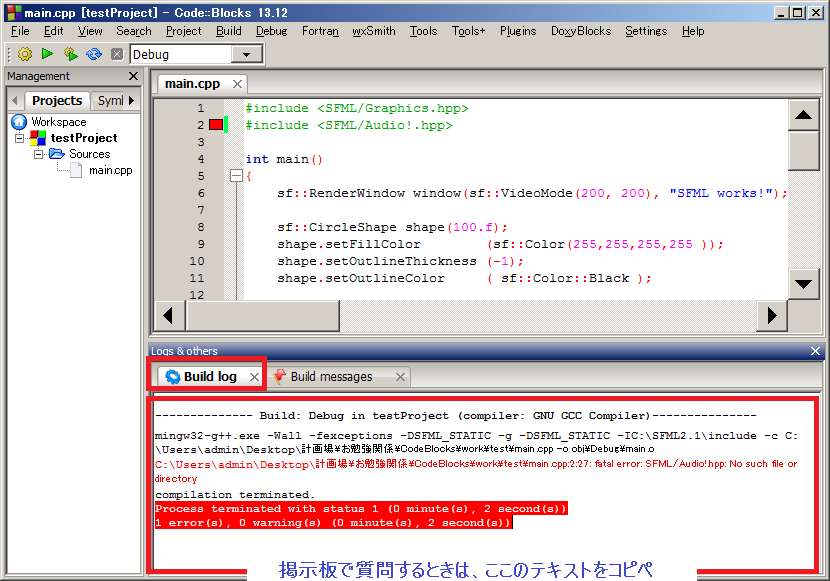
Task: Close the Management panel
Action: (x=133, y=76)
